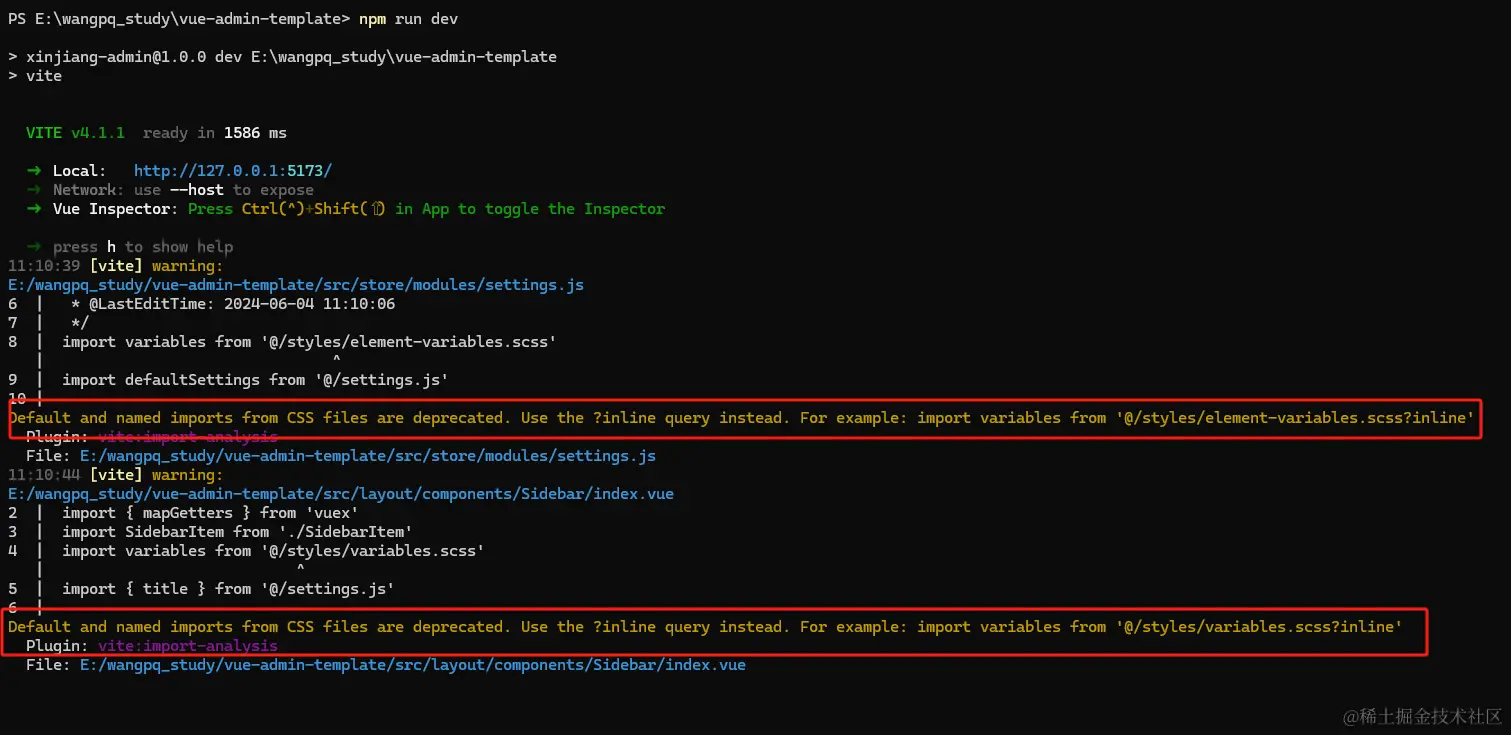Click line 9 importing defaultSettings
This screenshot has height=735, width=1511.
[228, 380]
